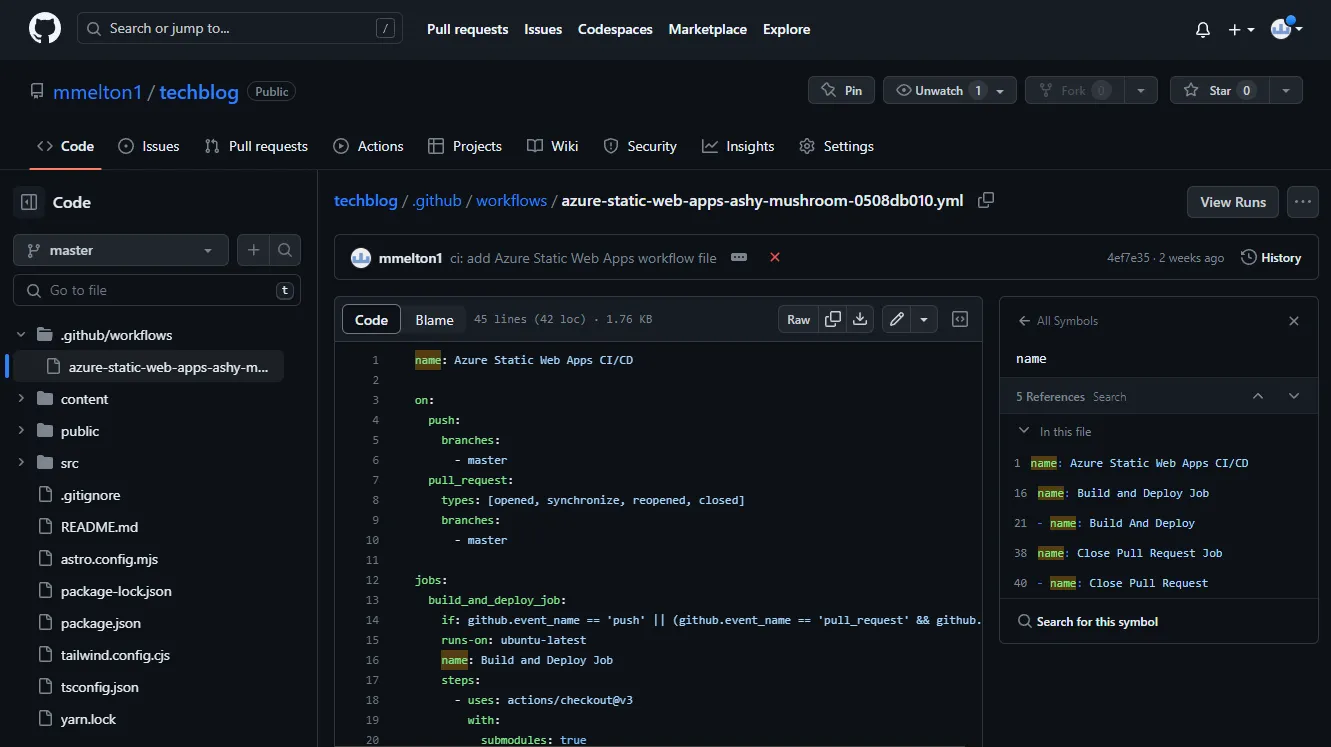The width and height of the screenshot is (1331, 747).
Task: Open Marketplace in top navigation
Action: (708, 29)
